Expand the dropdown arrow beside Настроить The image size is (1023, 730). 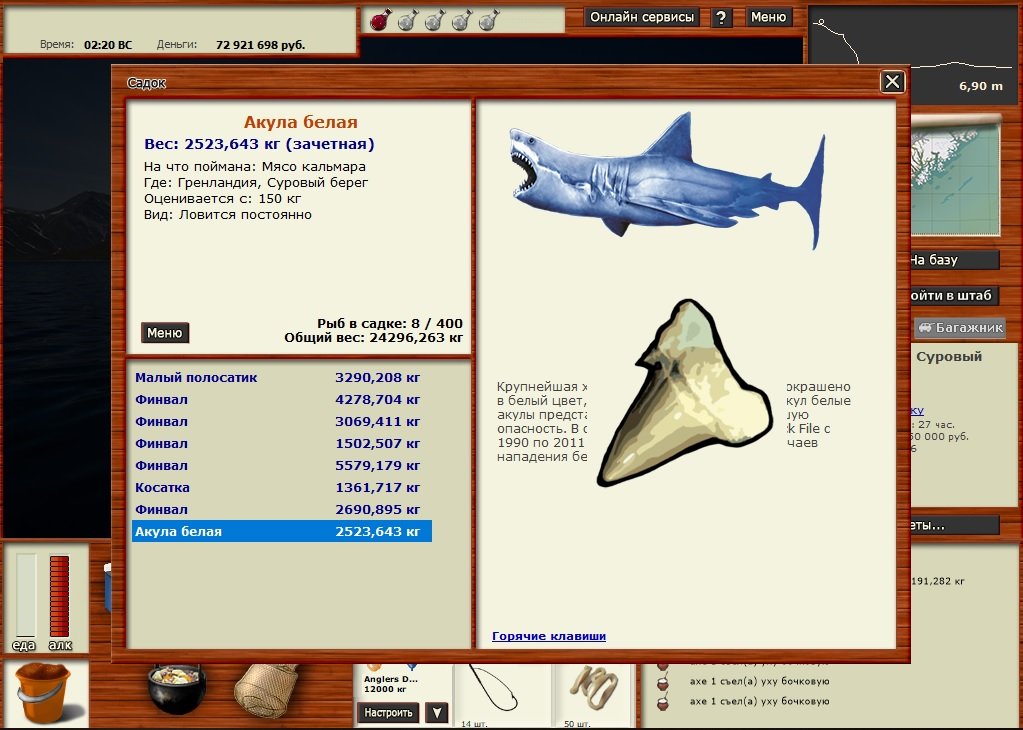[x=436, y=712]
